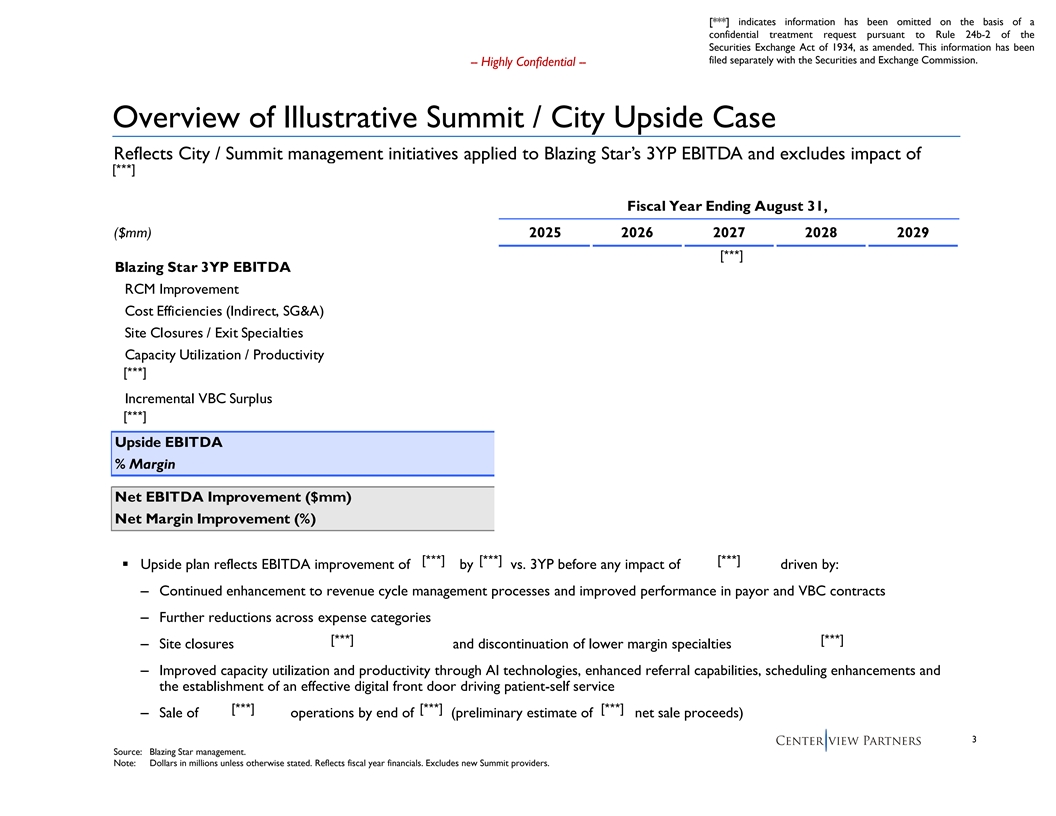Select the slide title "Overview of Illustrative Summit / City Upside Case"
Viewport: 1056px width, 816px height.
pos(444,117)
